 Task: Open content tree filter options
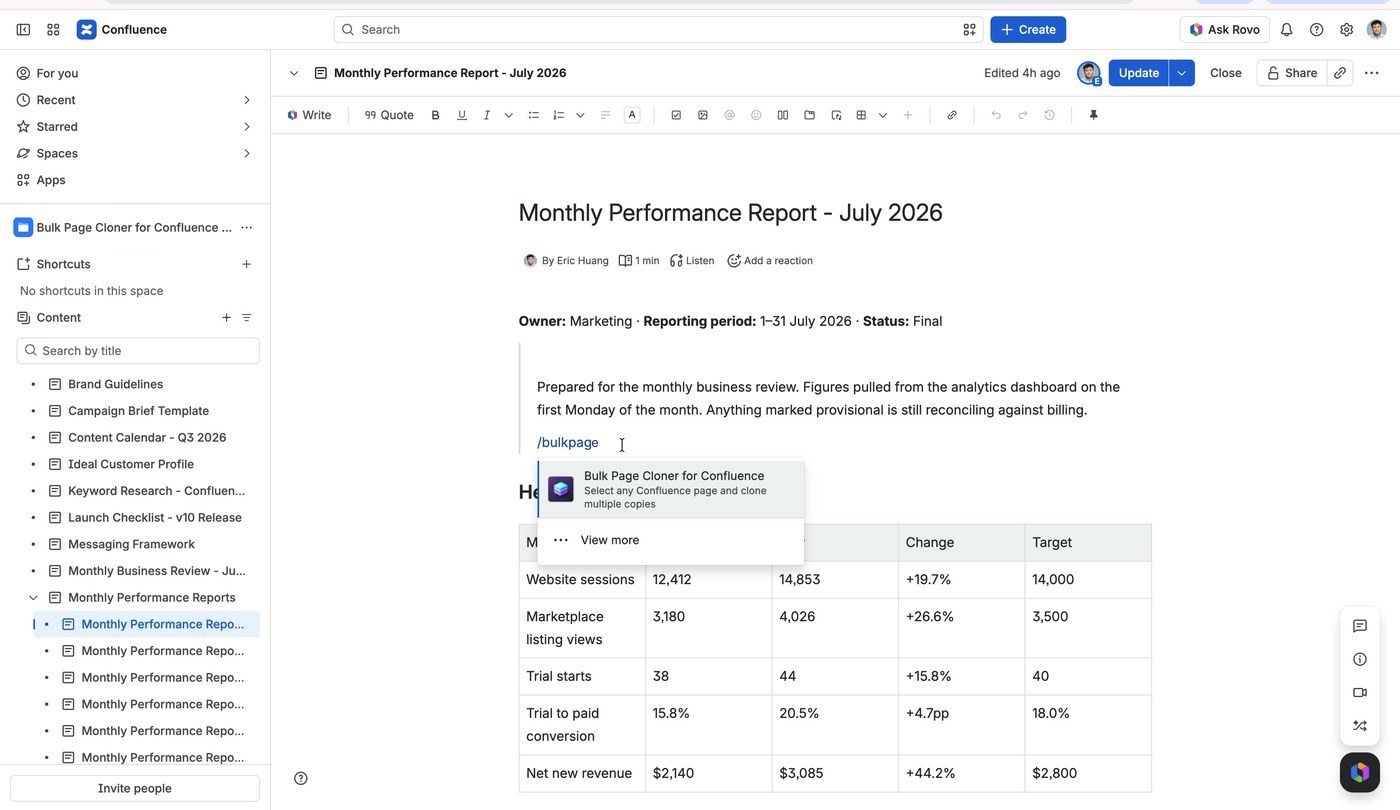click(x=247, y=318)
